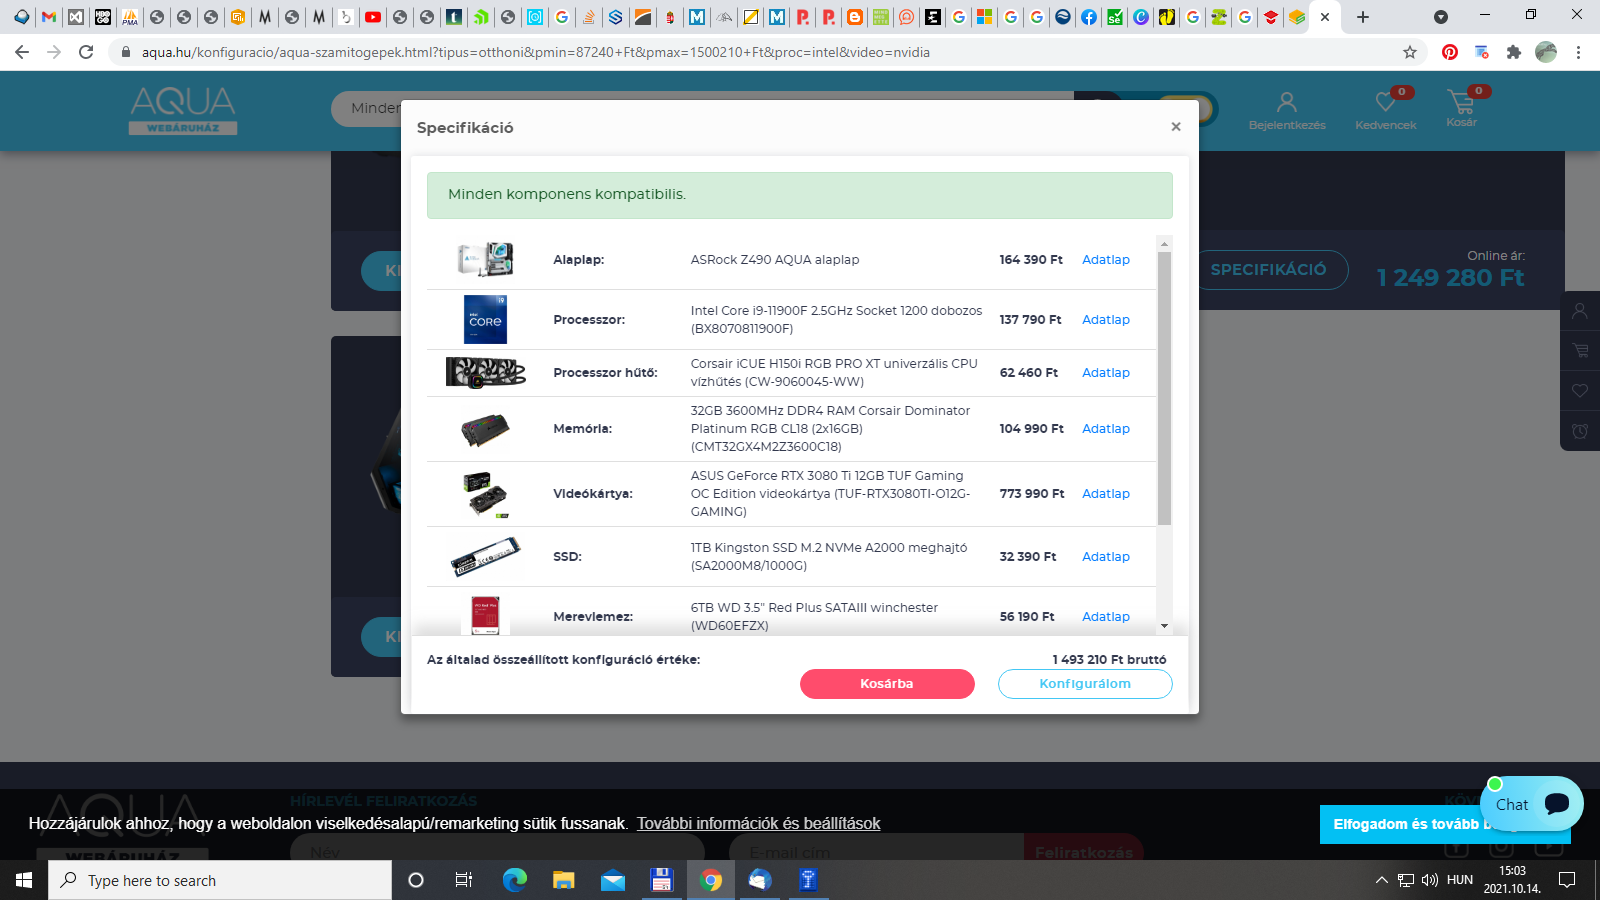Click the heart icon in right sidebar
This screenshot has width=1600, height=900.
[1580, 391]
